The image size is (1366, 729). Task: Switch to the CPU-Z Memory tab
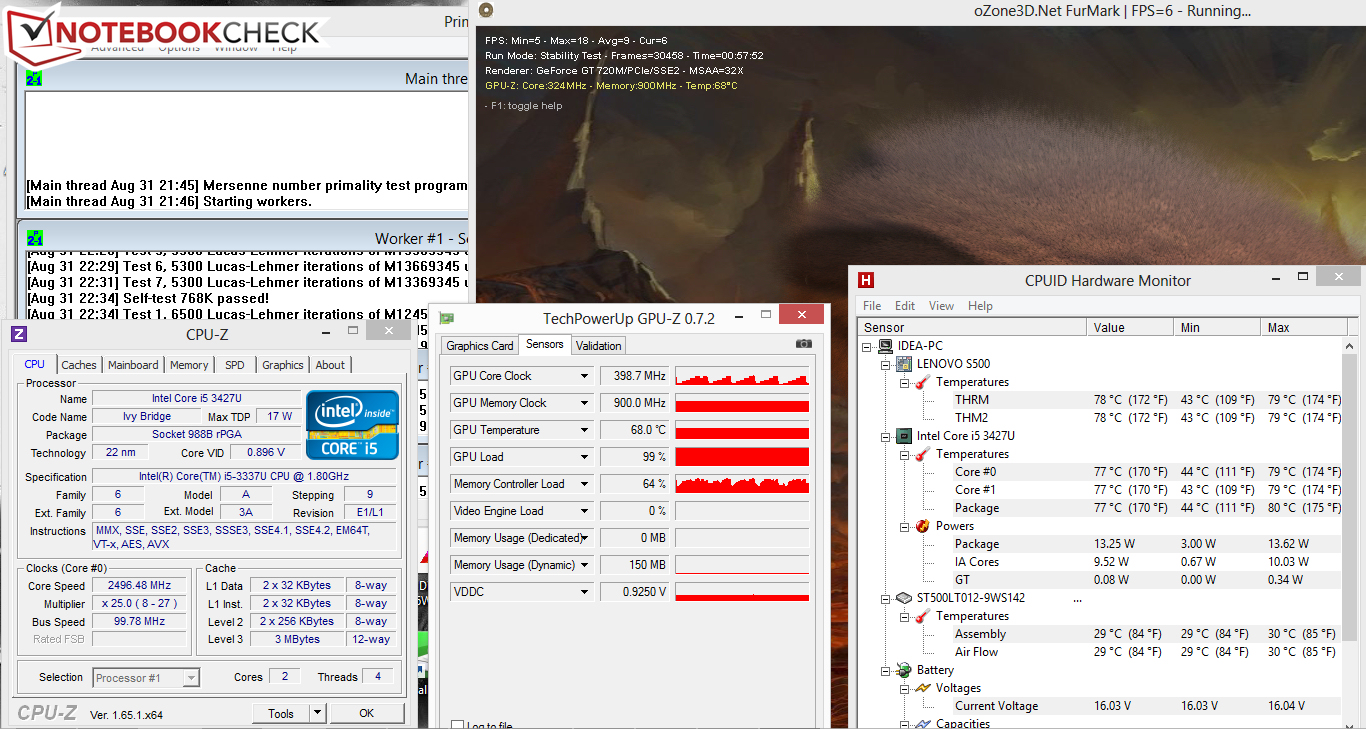click(x=189, y=366)
